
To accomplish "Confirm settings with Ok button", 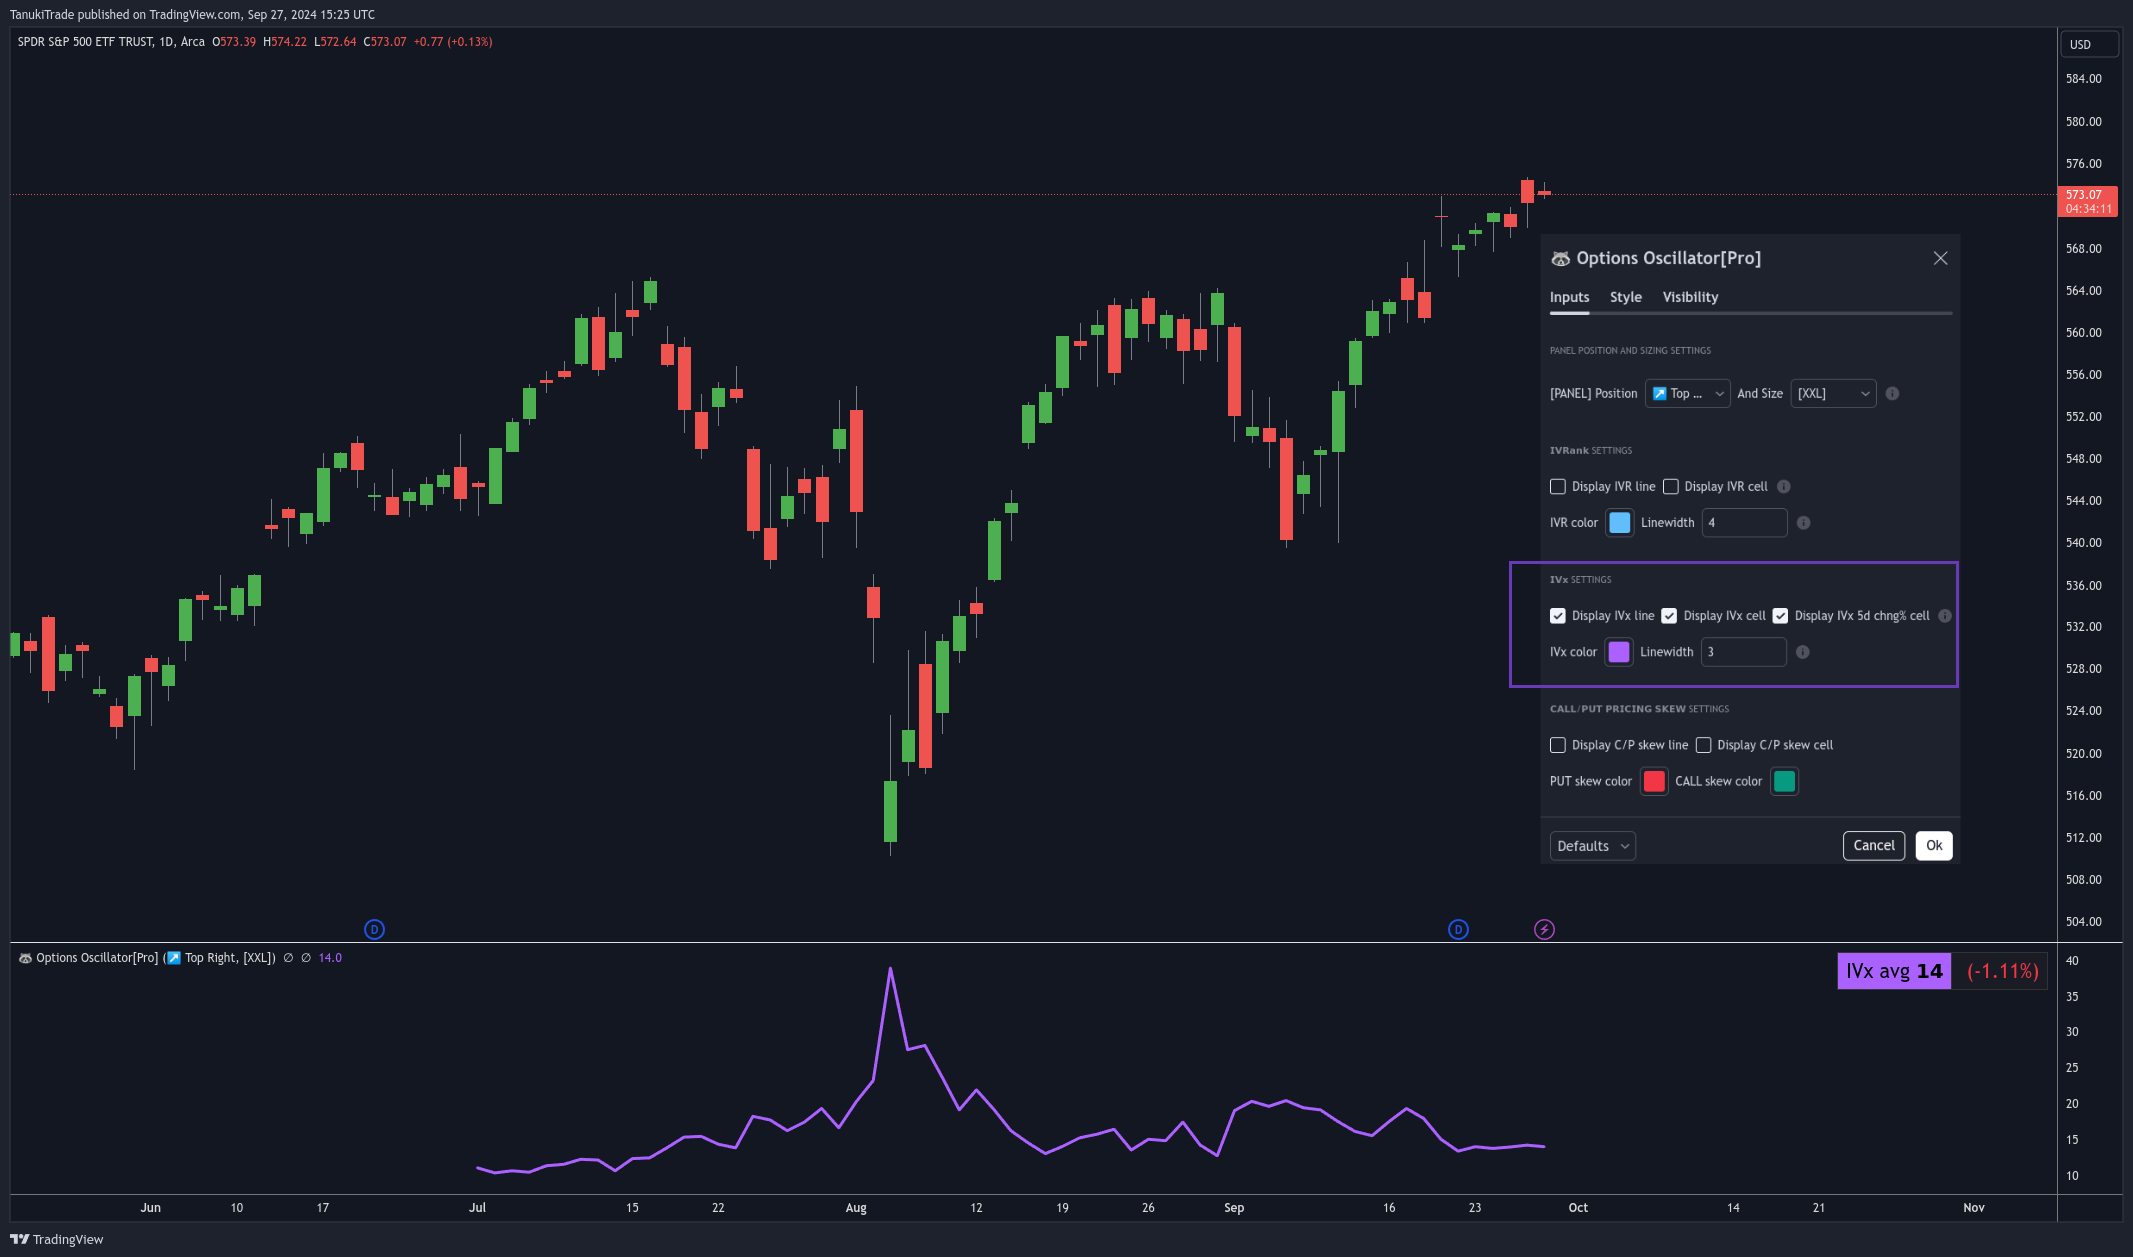I will pos(1933,846).
